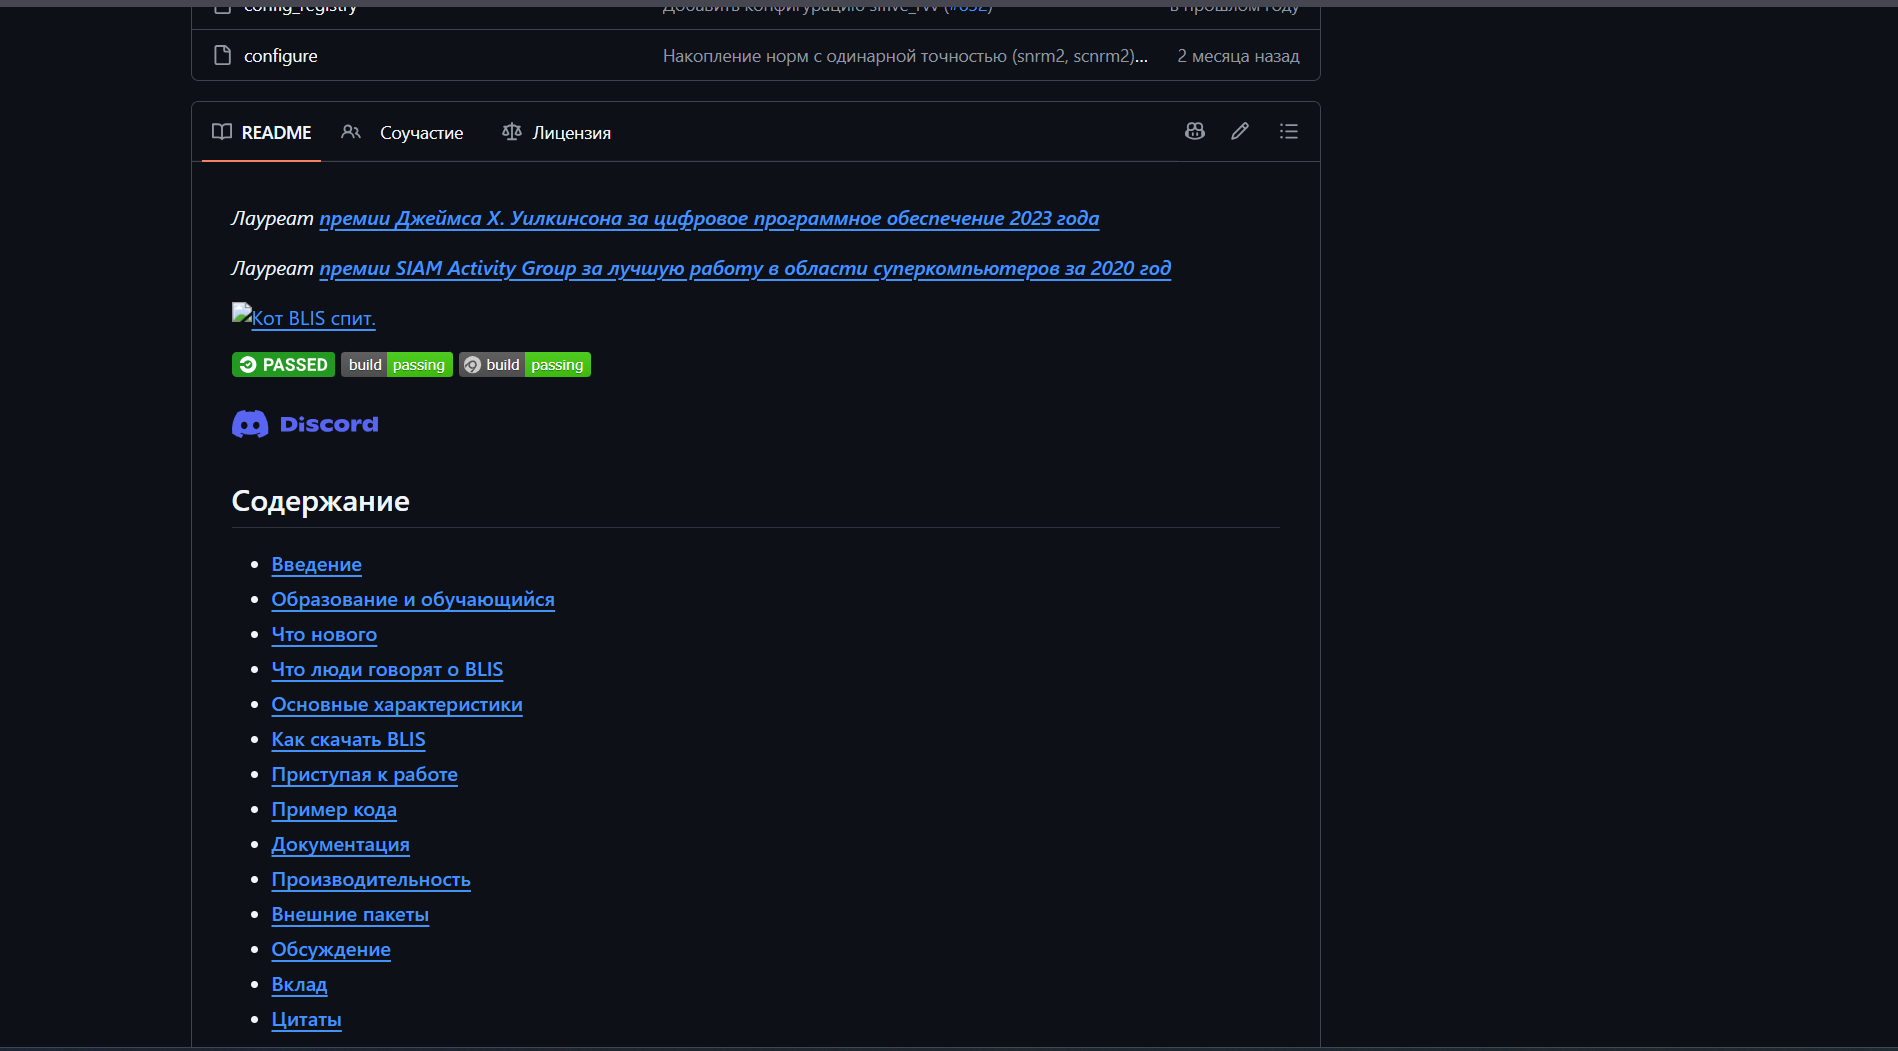1898x1051 pixels.
Task: Switch to the README tab
Action: tap(262, 132)
